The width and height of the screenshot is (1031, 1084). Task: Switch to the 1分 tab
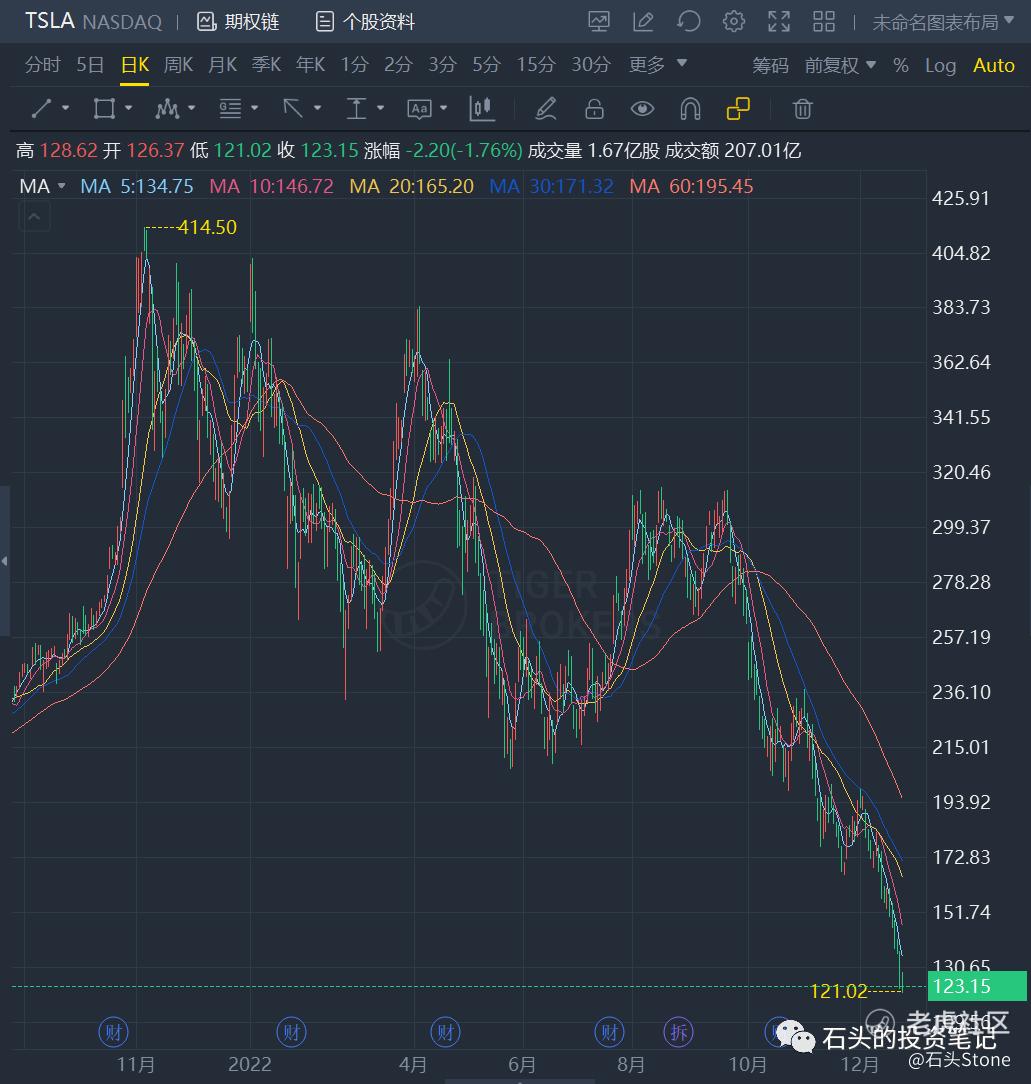(354, 65)
